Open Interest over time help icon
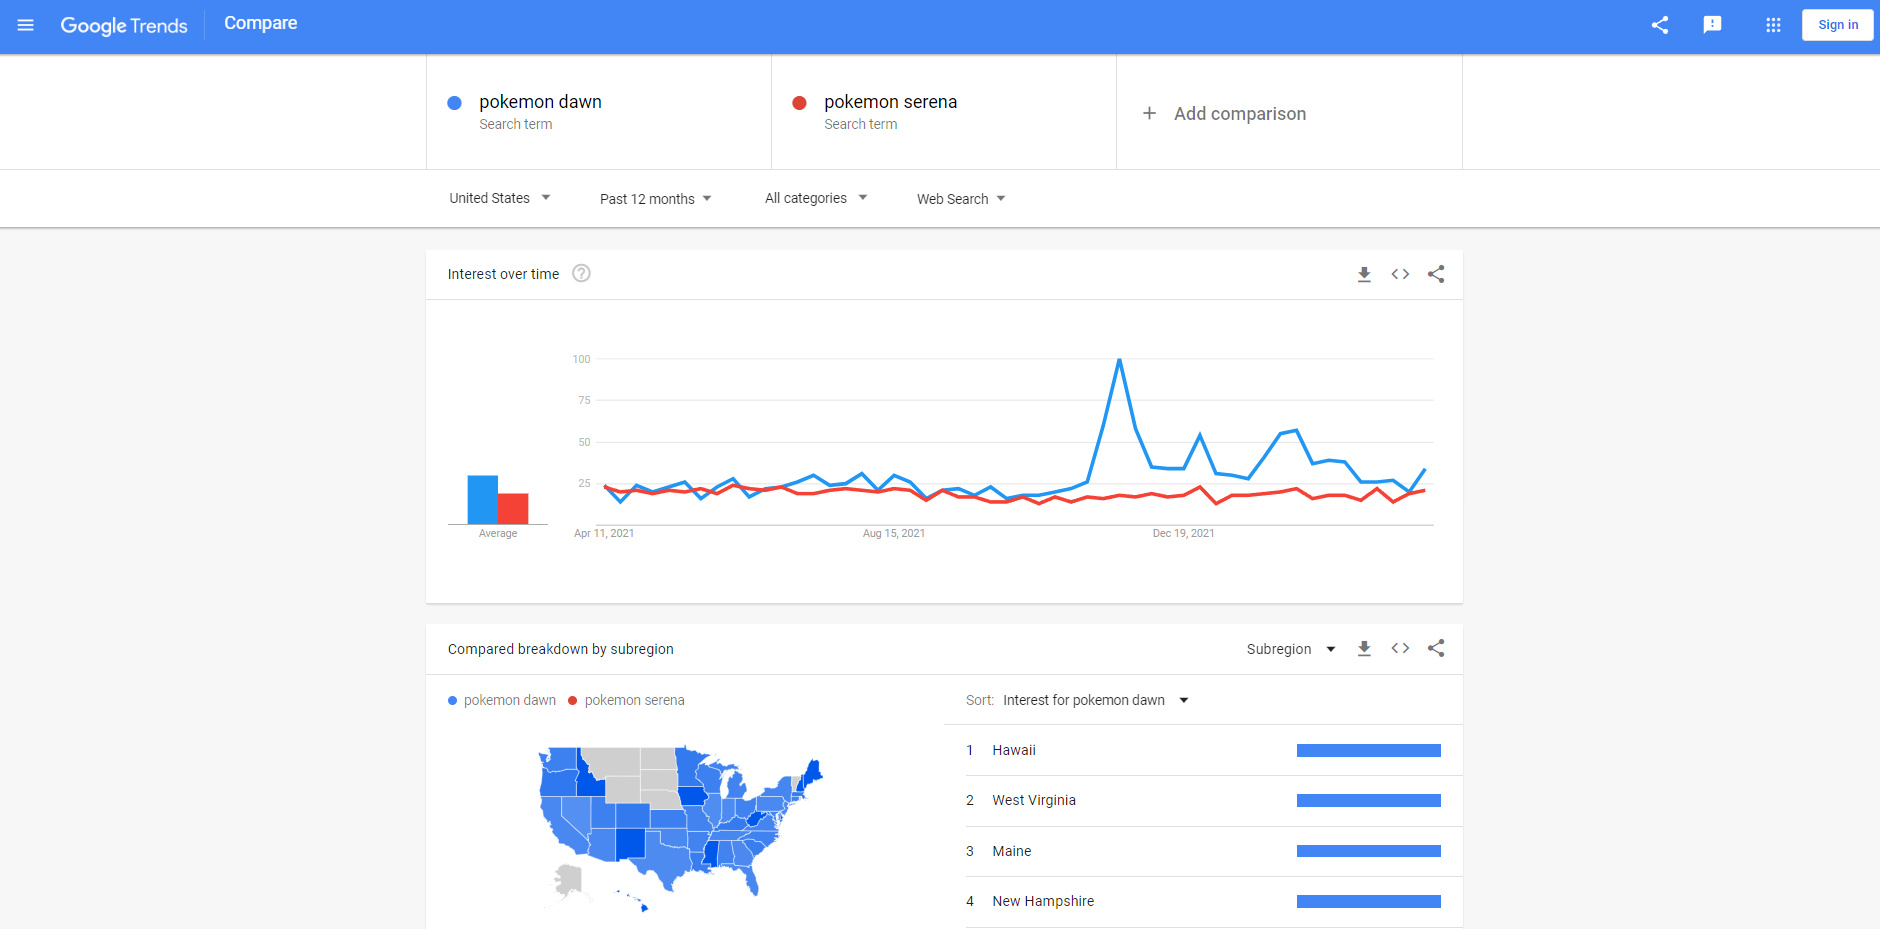Viewport: 1880px width, 929px height. [x=581, y=274]
